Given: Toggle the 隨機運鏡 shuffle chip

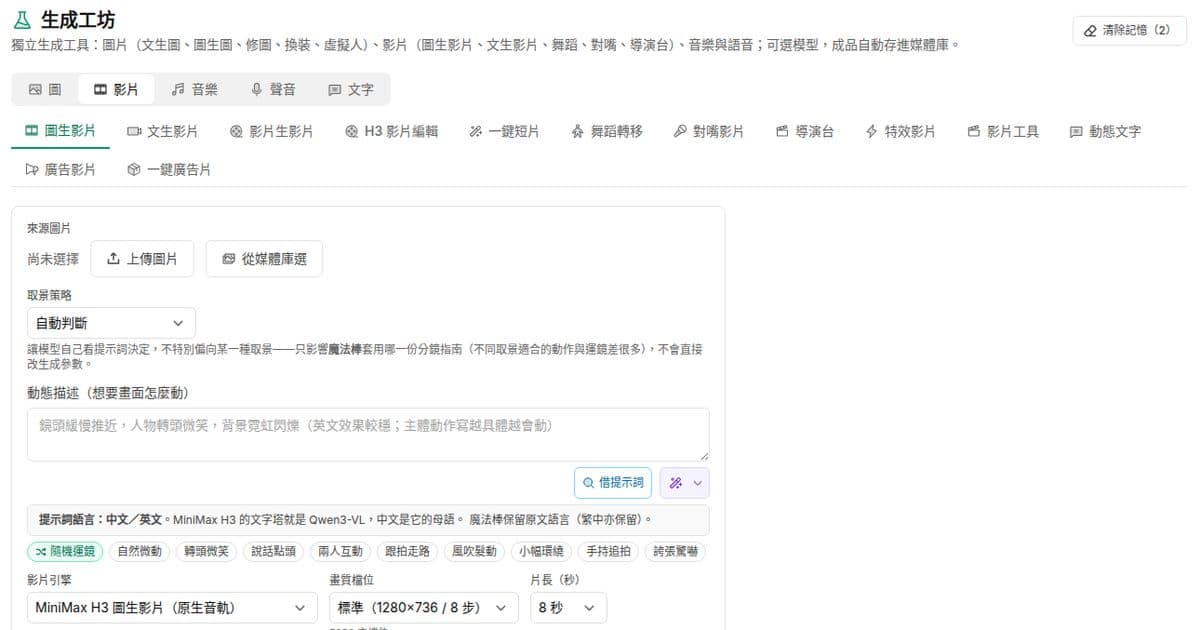Looking at the screenshot, I should (x=66, y=551).
